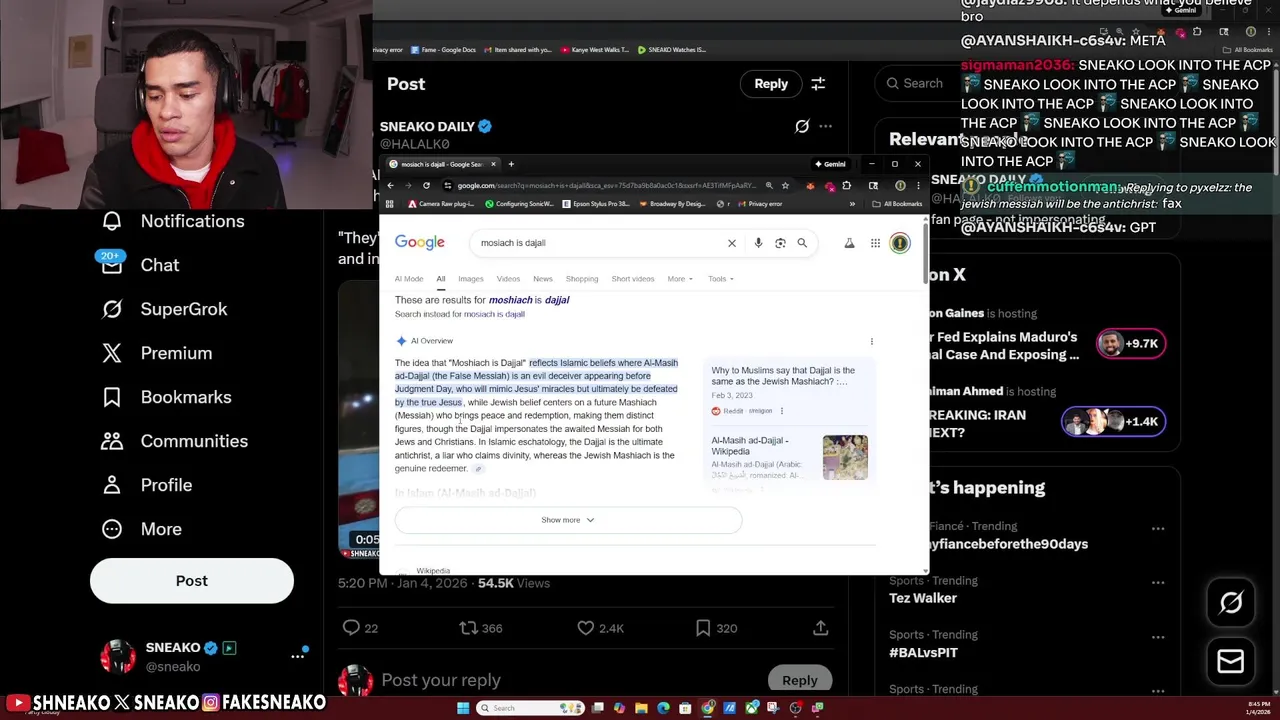Image resolution: width=1280 pixels, height=720 pixels.
Task: Click the repost icon showing 366
Action: (468, 628)
